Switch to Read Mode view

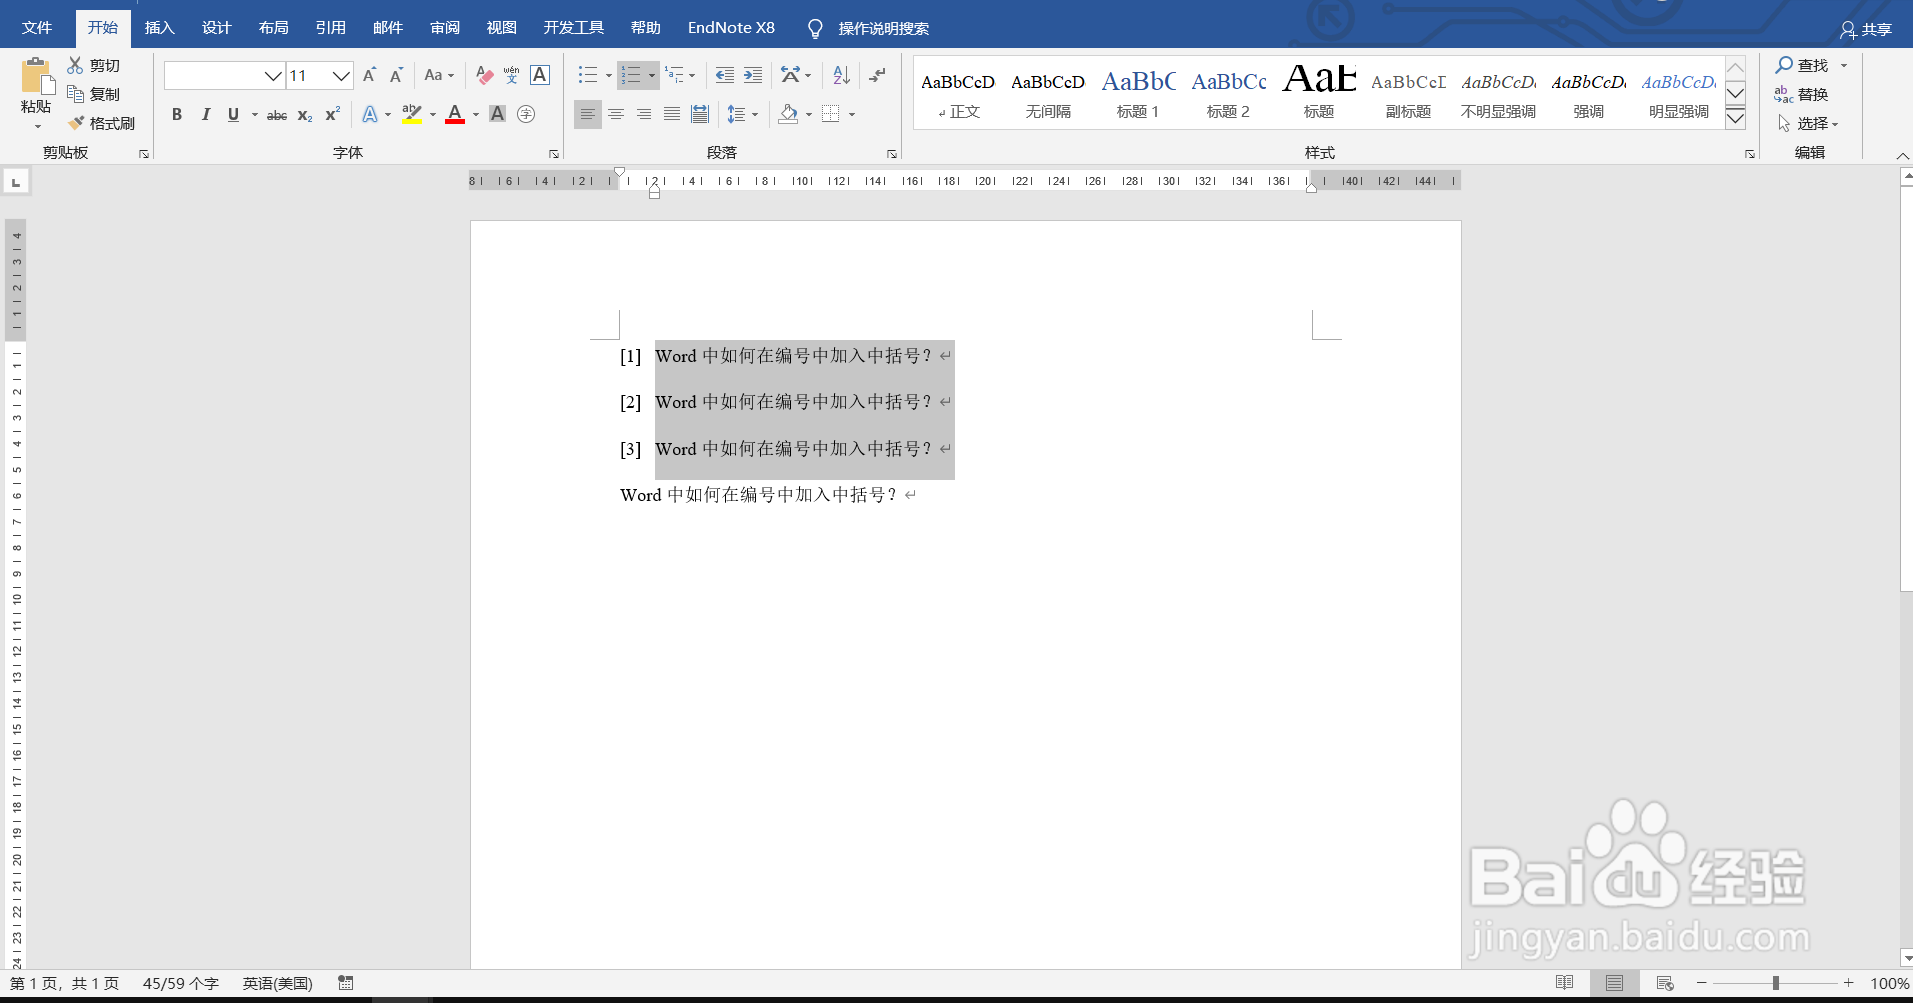1565,983
